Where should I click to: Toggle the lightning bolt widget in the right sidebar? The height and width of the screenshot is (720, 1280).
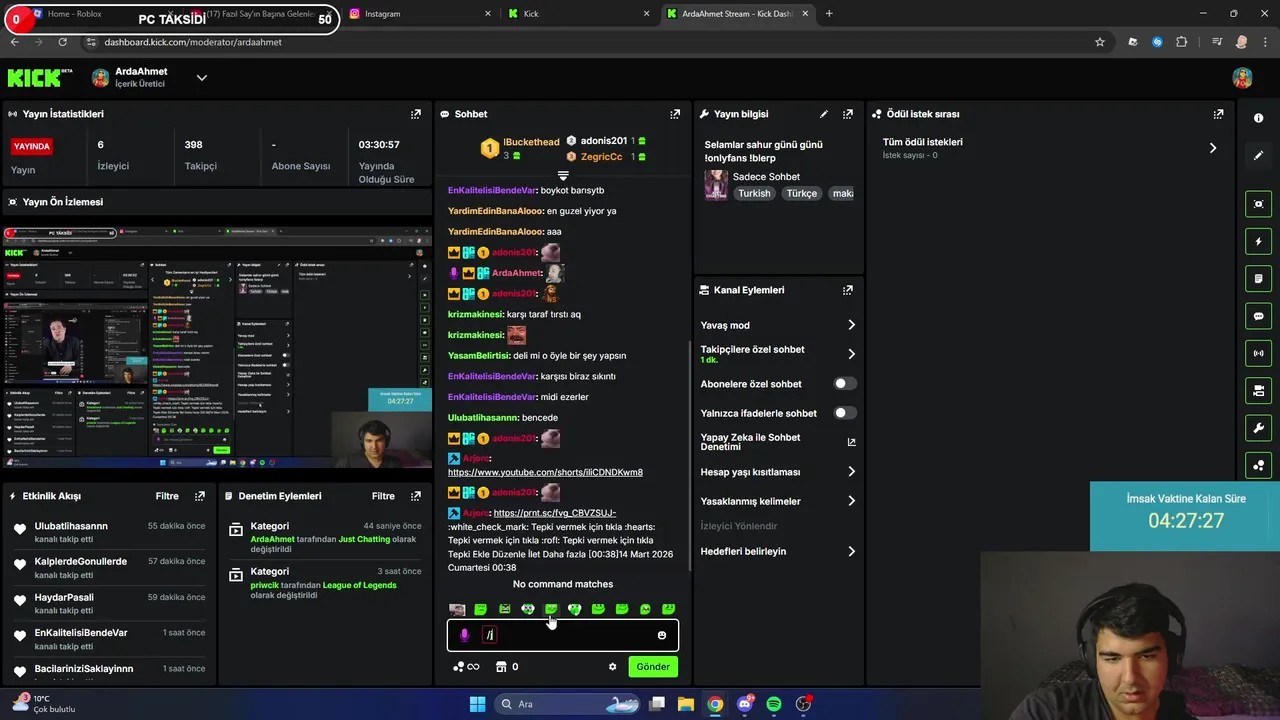coord(1258,241)
